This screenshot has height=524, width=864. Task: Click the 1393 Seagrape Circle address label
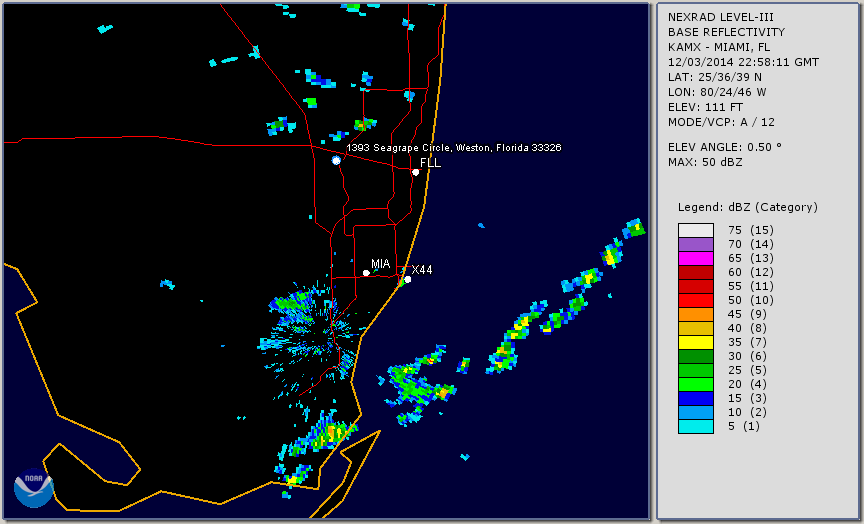point(453,148)
